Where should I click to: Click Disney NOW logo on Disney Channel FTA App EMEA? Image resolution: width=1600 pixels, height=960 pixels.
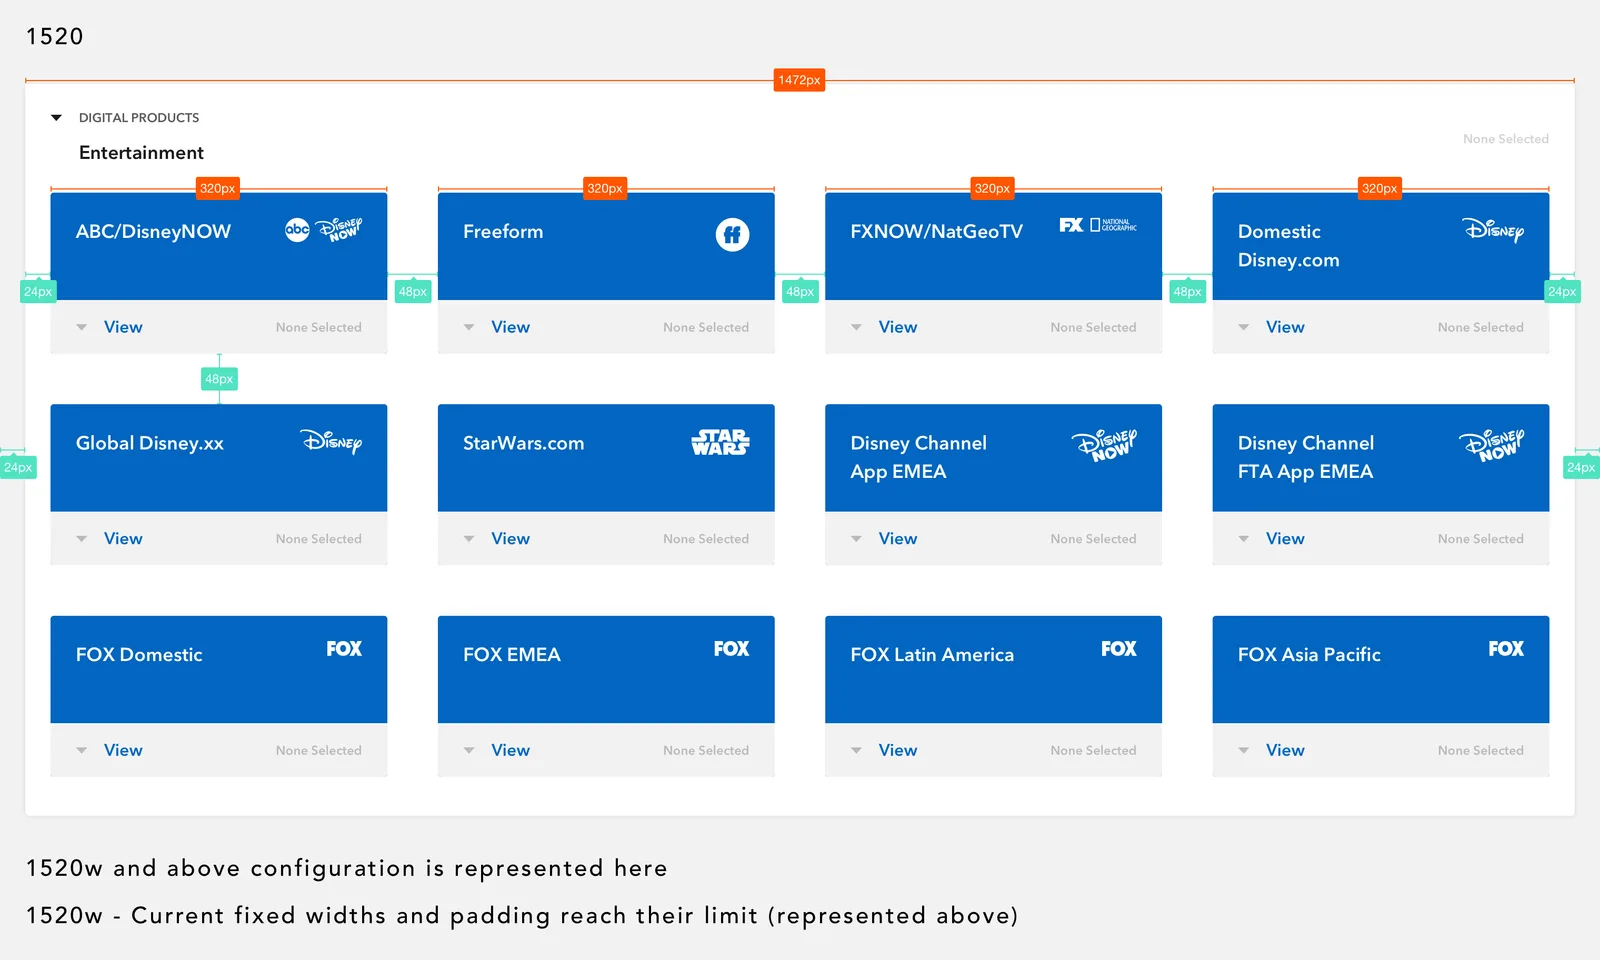point(1491,444)
